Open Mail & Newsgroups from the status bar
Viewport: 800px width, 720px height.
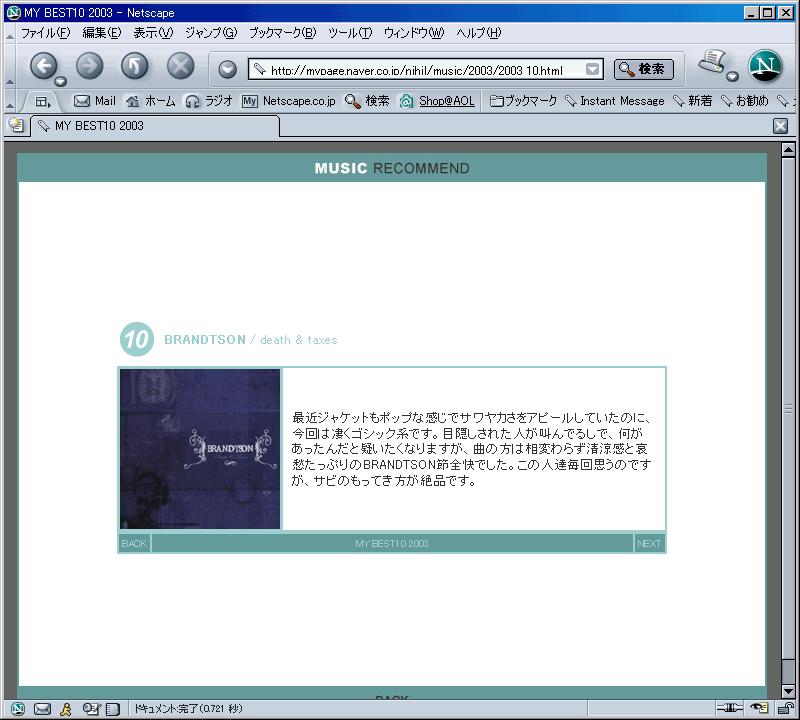pyautogui.click(x=42, y=709)
